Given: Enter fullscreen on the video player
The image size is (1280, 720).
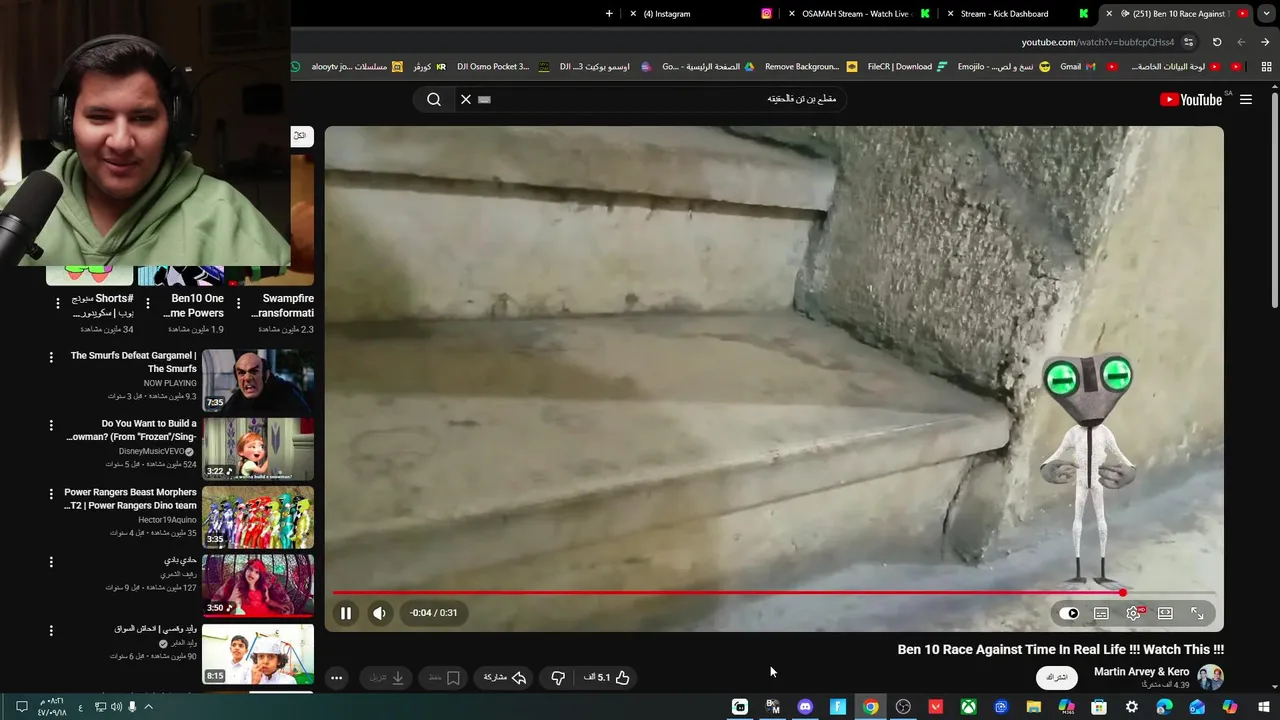Looking at the screenshot, I should click(1197, 613).
